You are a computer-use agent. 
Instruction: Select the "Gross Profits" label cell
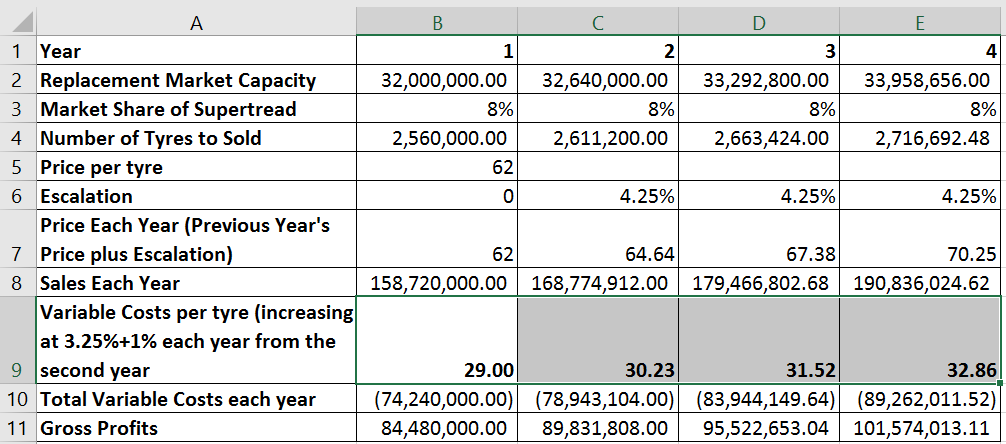point(196,429)
